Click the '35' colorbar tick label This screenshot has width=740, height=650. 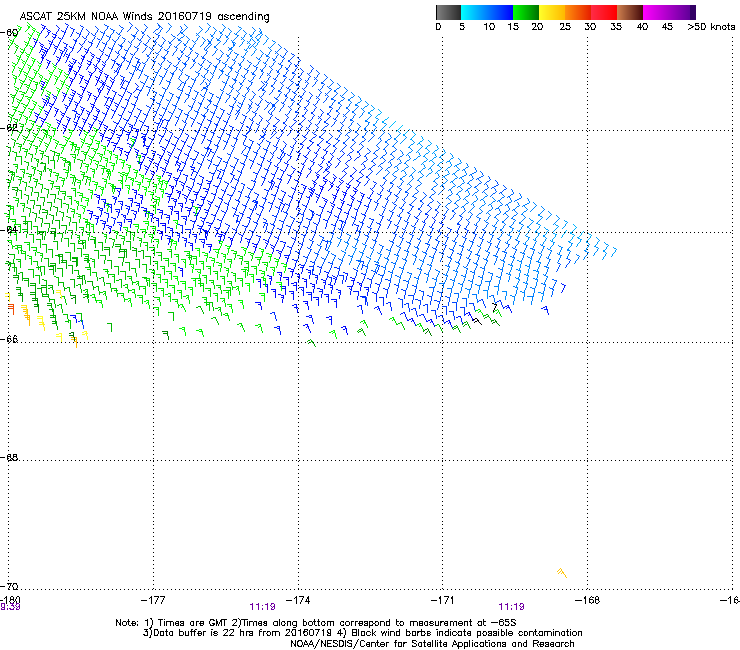[616, 27]
